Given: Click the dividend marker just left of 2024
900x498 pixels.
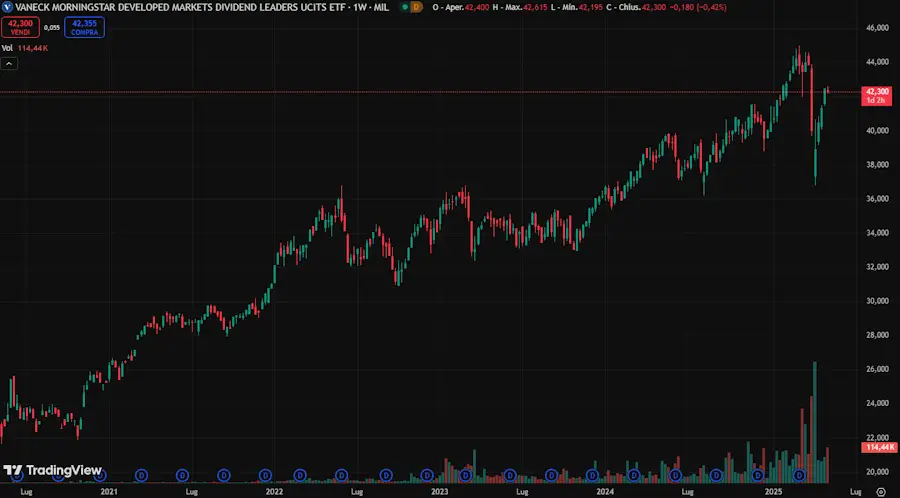Looking at the screenshot, I should (592, 475).
